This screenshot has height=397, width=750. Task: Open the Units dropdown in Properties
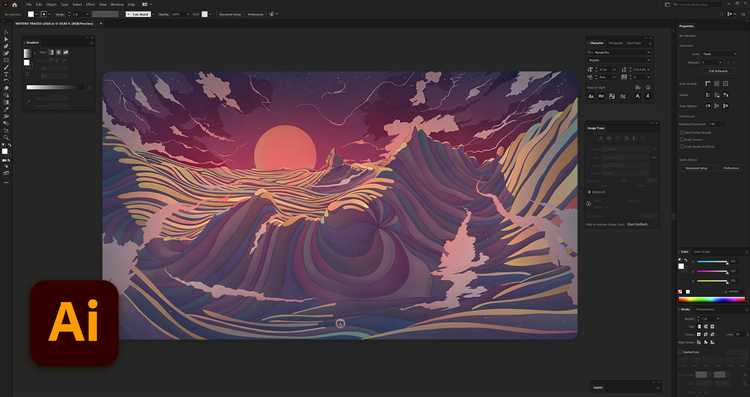[x=719, y=54]
